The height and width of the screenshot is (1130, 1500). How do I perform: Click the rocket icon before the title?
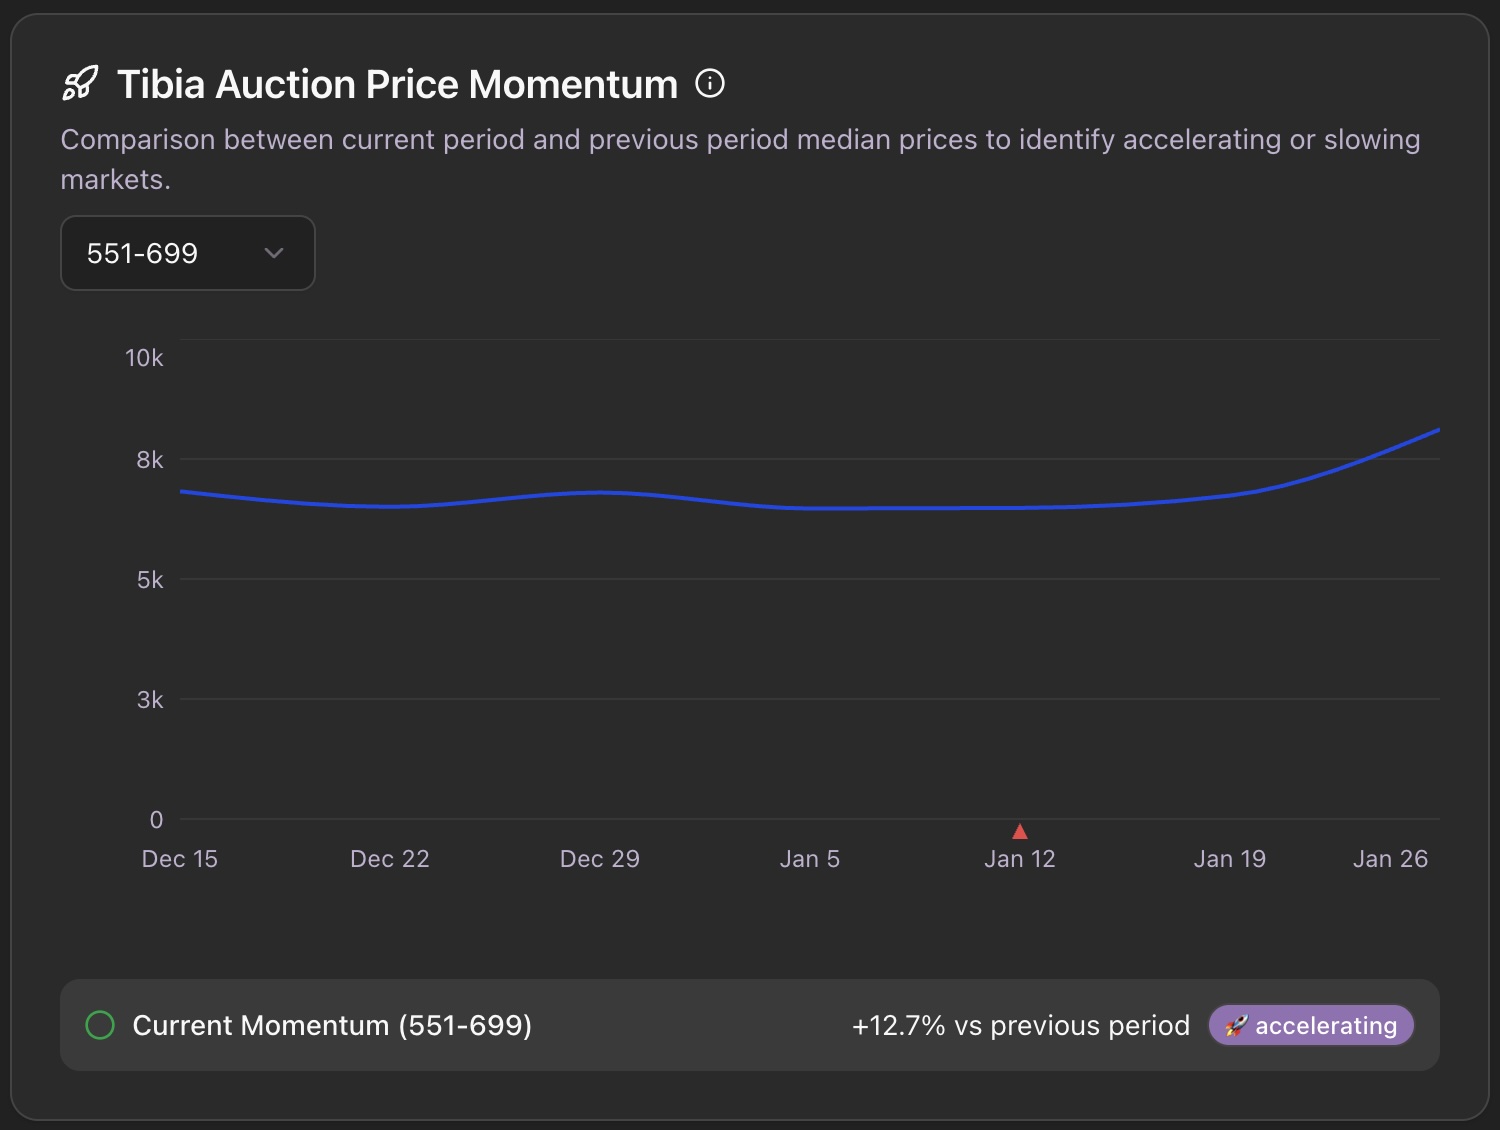[x=80, y=83]
